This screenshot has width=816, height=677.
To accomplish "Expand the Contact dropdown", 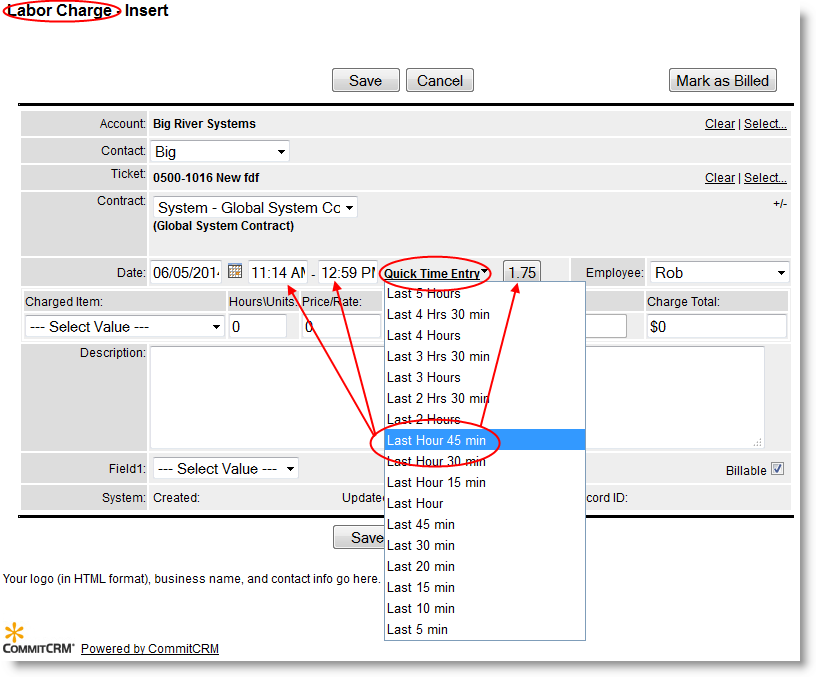I will (220, 152).
